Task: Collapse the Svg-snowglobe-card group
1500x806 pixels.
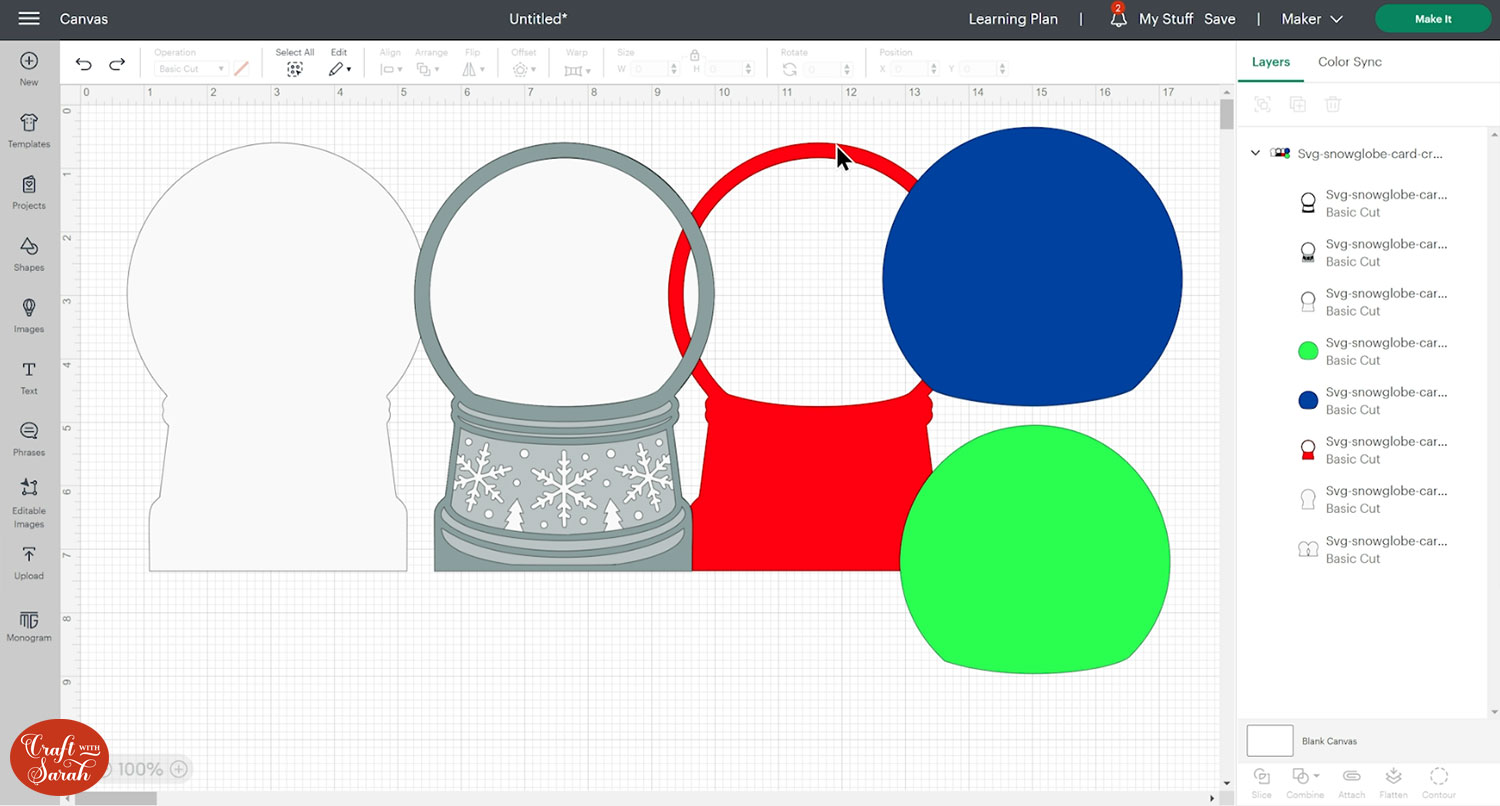Action: pos(1256,154)
